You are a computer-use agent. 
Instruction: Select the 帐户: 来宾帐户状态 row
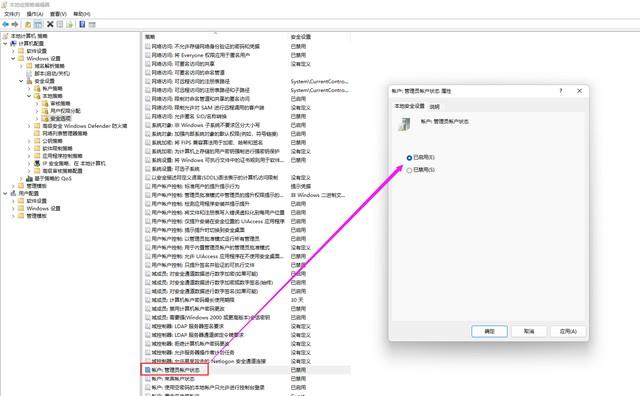tap(247, 378)
